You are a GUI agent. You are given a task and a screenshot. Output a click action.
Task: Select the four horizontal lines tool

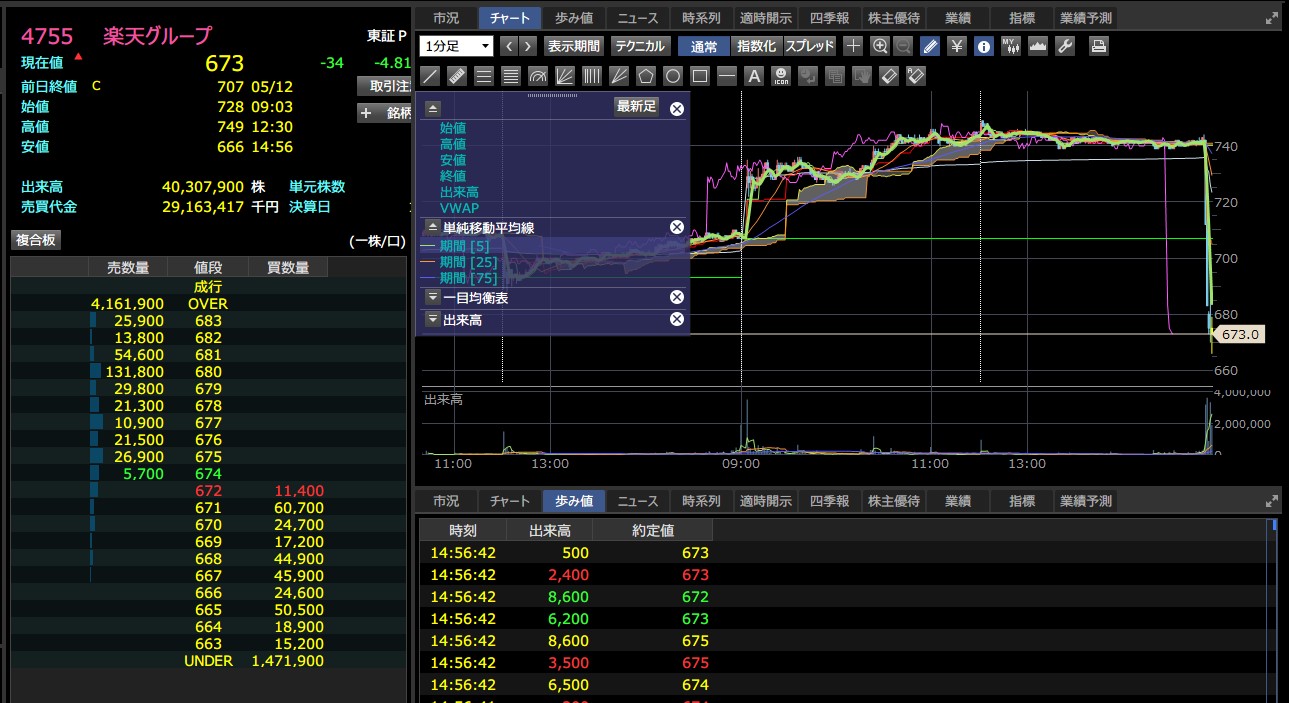pos(511,76)
